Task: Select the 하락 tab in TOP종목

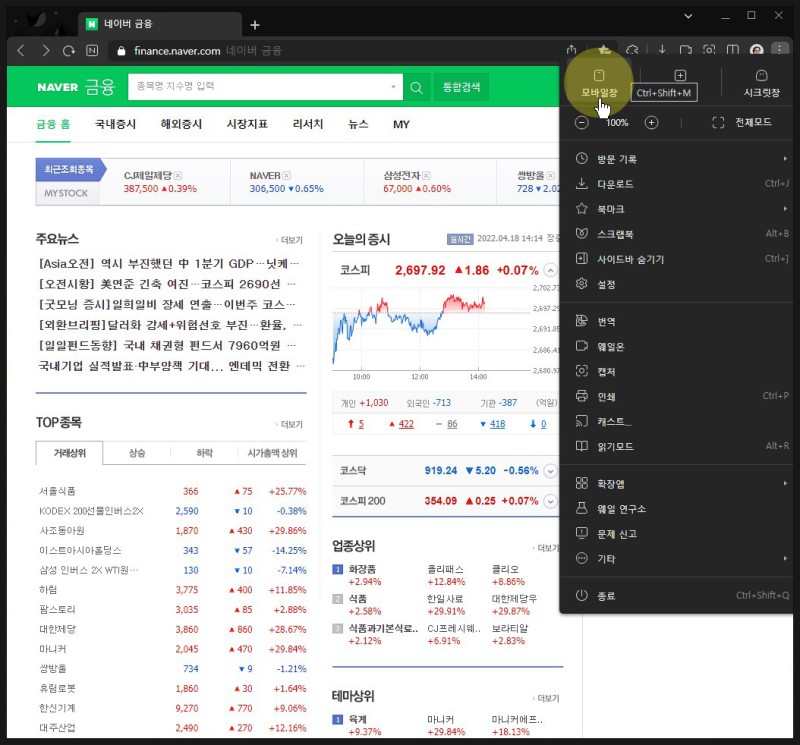Action: click(205, 453)
